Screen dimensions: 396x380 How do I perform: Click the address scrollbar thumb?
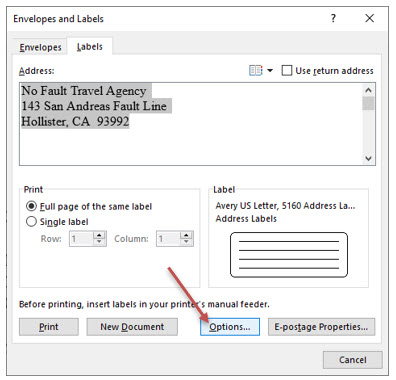(368, 103)
